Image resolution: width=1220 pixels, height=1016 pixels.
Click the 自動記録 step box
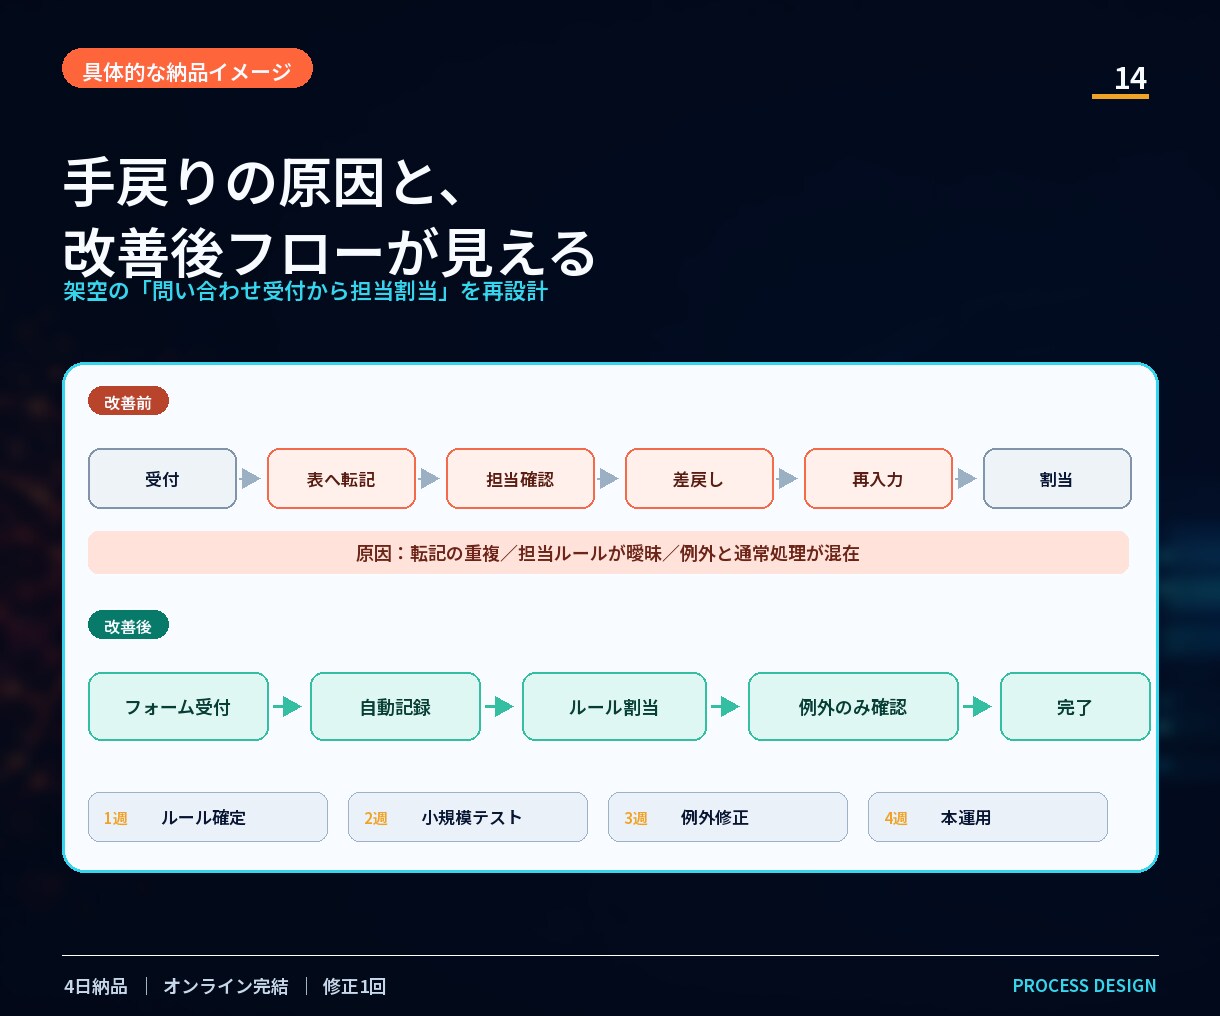click(395, 707)
